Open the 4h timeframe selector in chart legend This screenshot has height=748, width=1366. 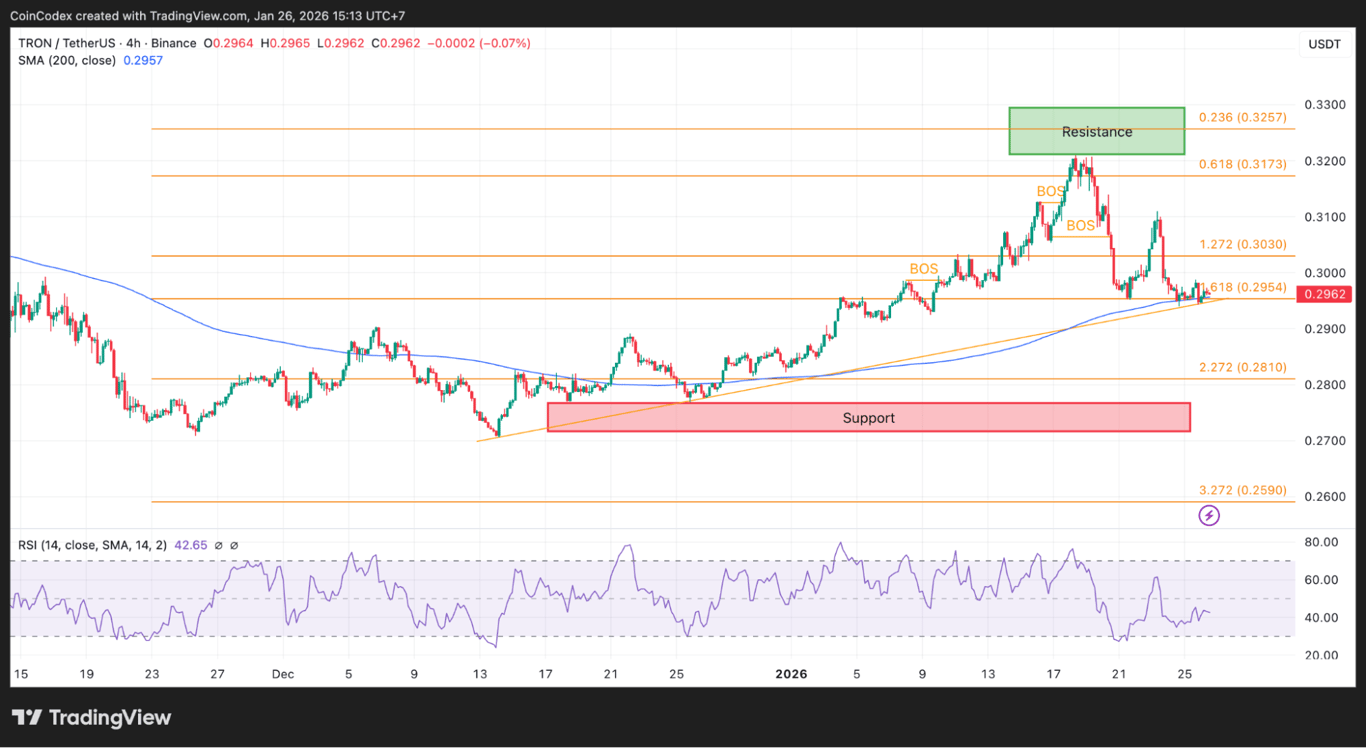tap(131, 43)
